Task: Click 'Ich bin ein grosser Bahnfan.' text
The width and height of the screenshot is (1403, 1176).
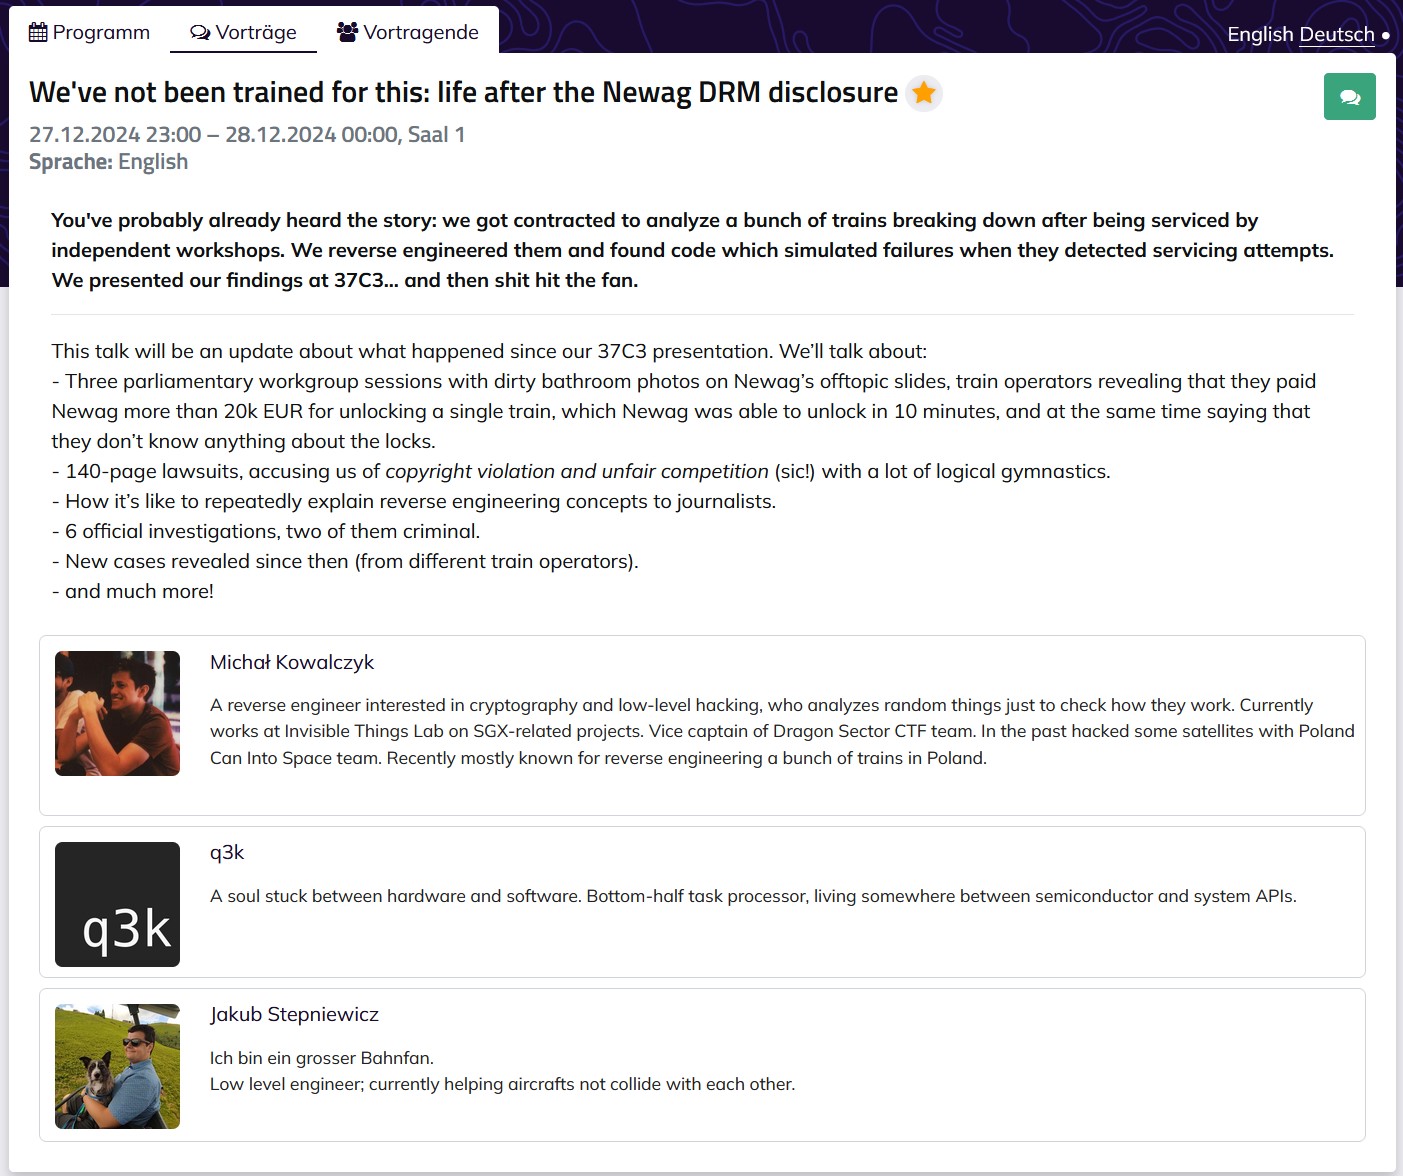Action: [x=322, y=1058]
